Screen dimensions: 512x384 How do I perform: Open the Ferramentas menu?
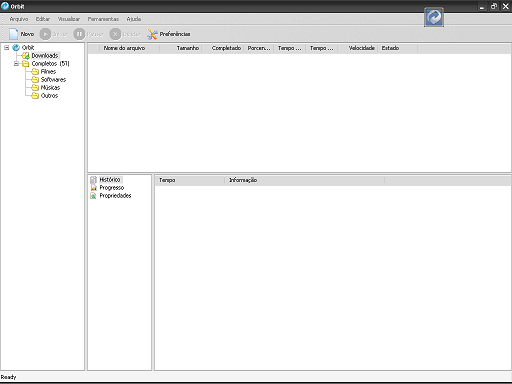[103, 19]
